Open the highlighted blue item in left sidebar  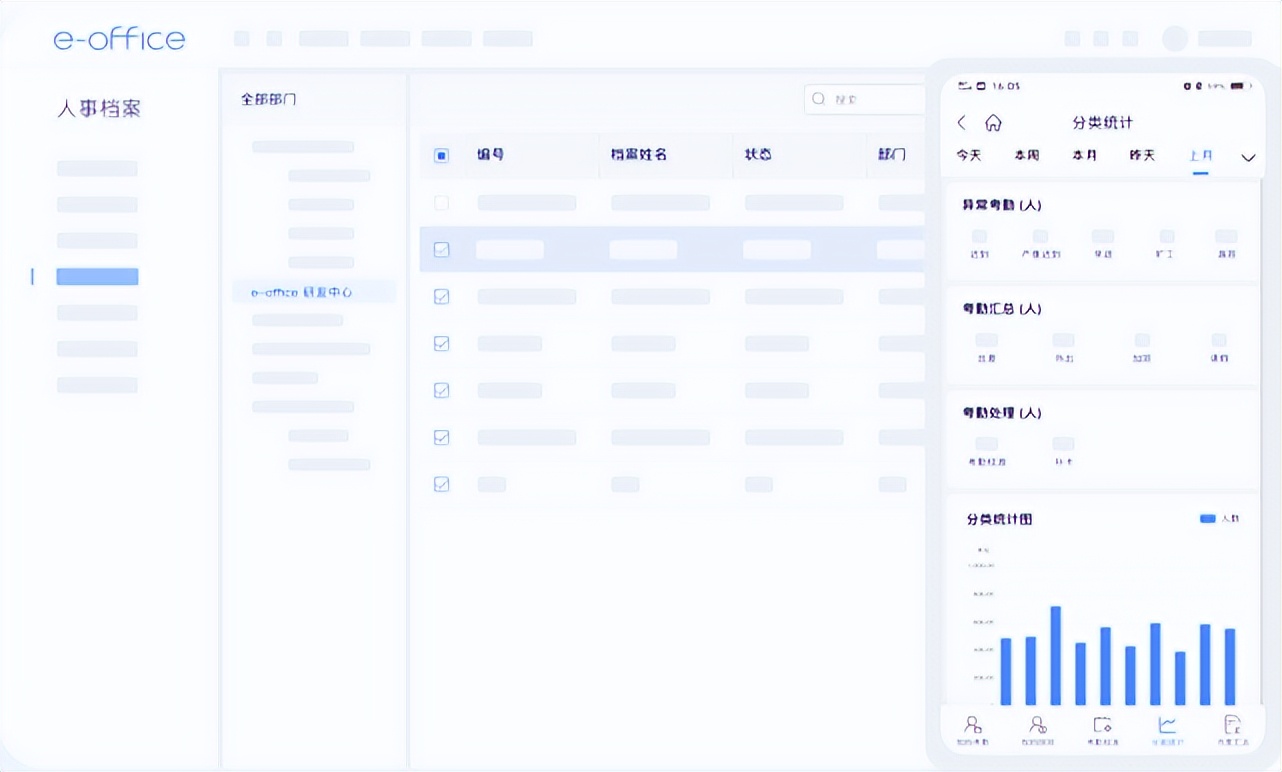[x=97, y=277]
